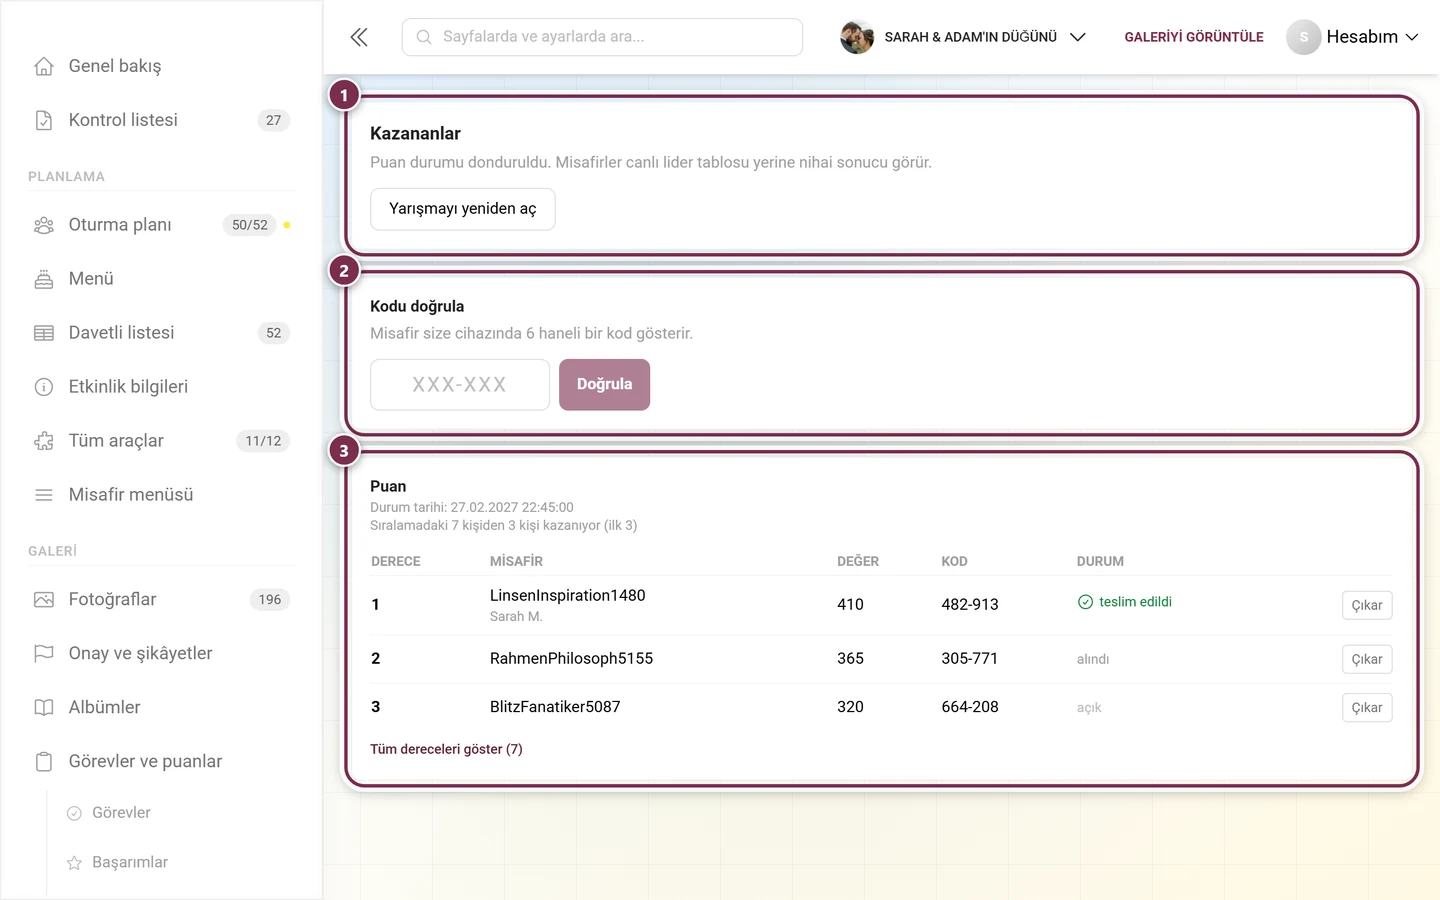Click Tüm dereceleri göster (7) link

pos(446,749)
